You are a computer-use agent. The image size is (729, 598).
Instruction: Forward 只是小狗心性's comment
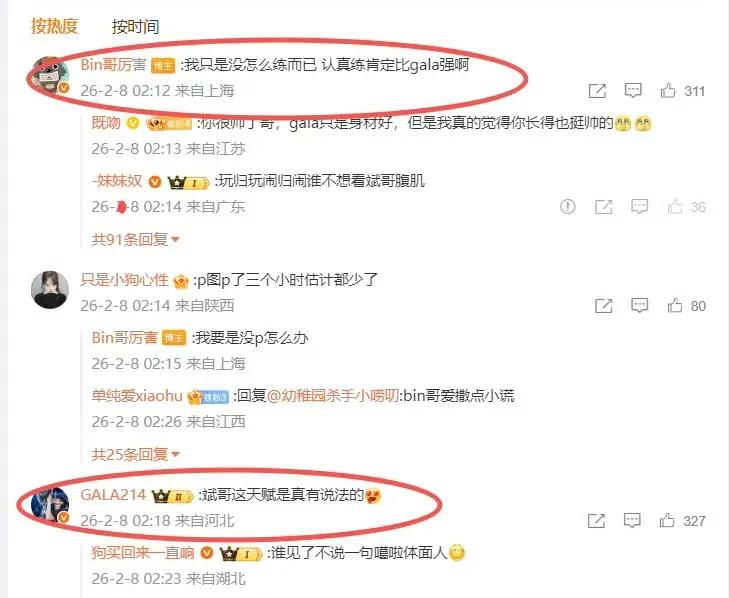tap(603, 306)
